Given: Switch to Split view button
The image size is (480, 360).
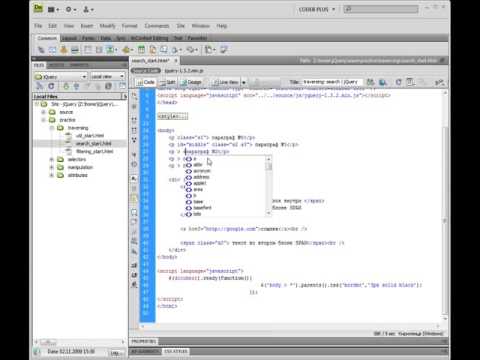Looking at the screenshot, I should coord(167,82).
